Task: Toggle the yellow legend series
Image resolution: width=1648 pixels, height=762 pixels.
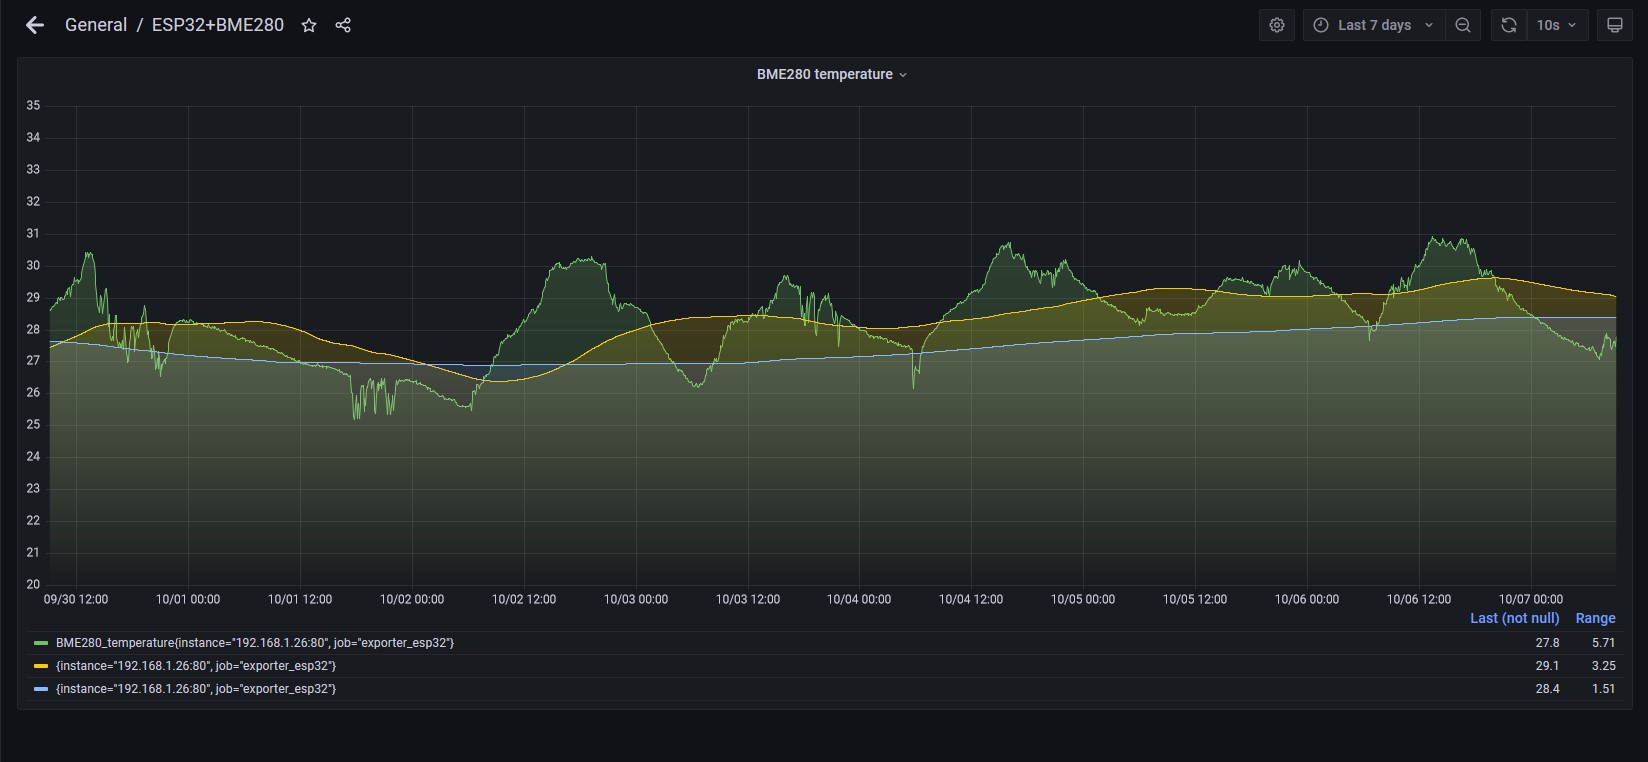Action: (196, 666)
